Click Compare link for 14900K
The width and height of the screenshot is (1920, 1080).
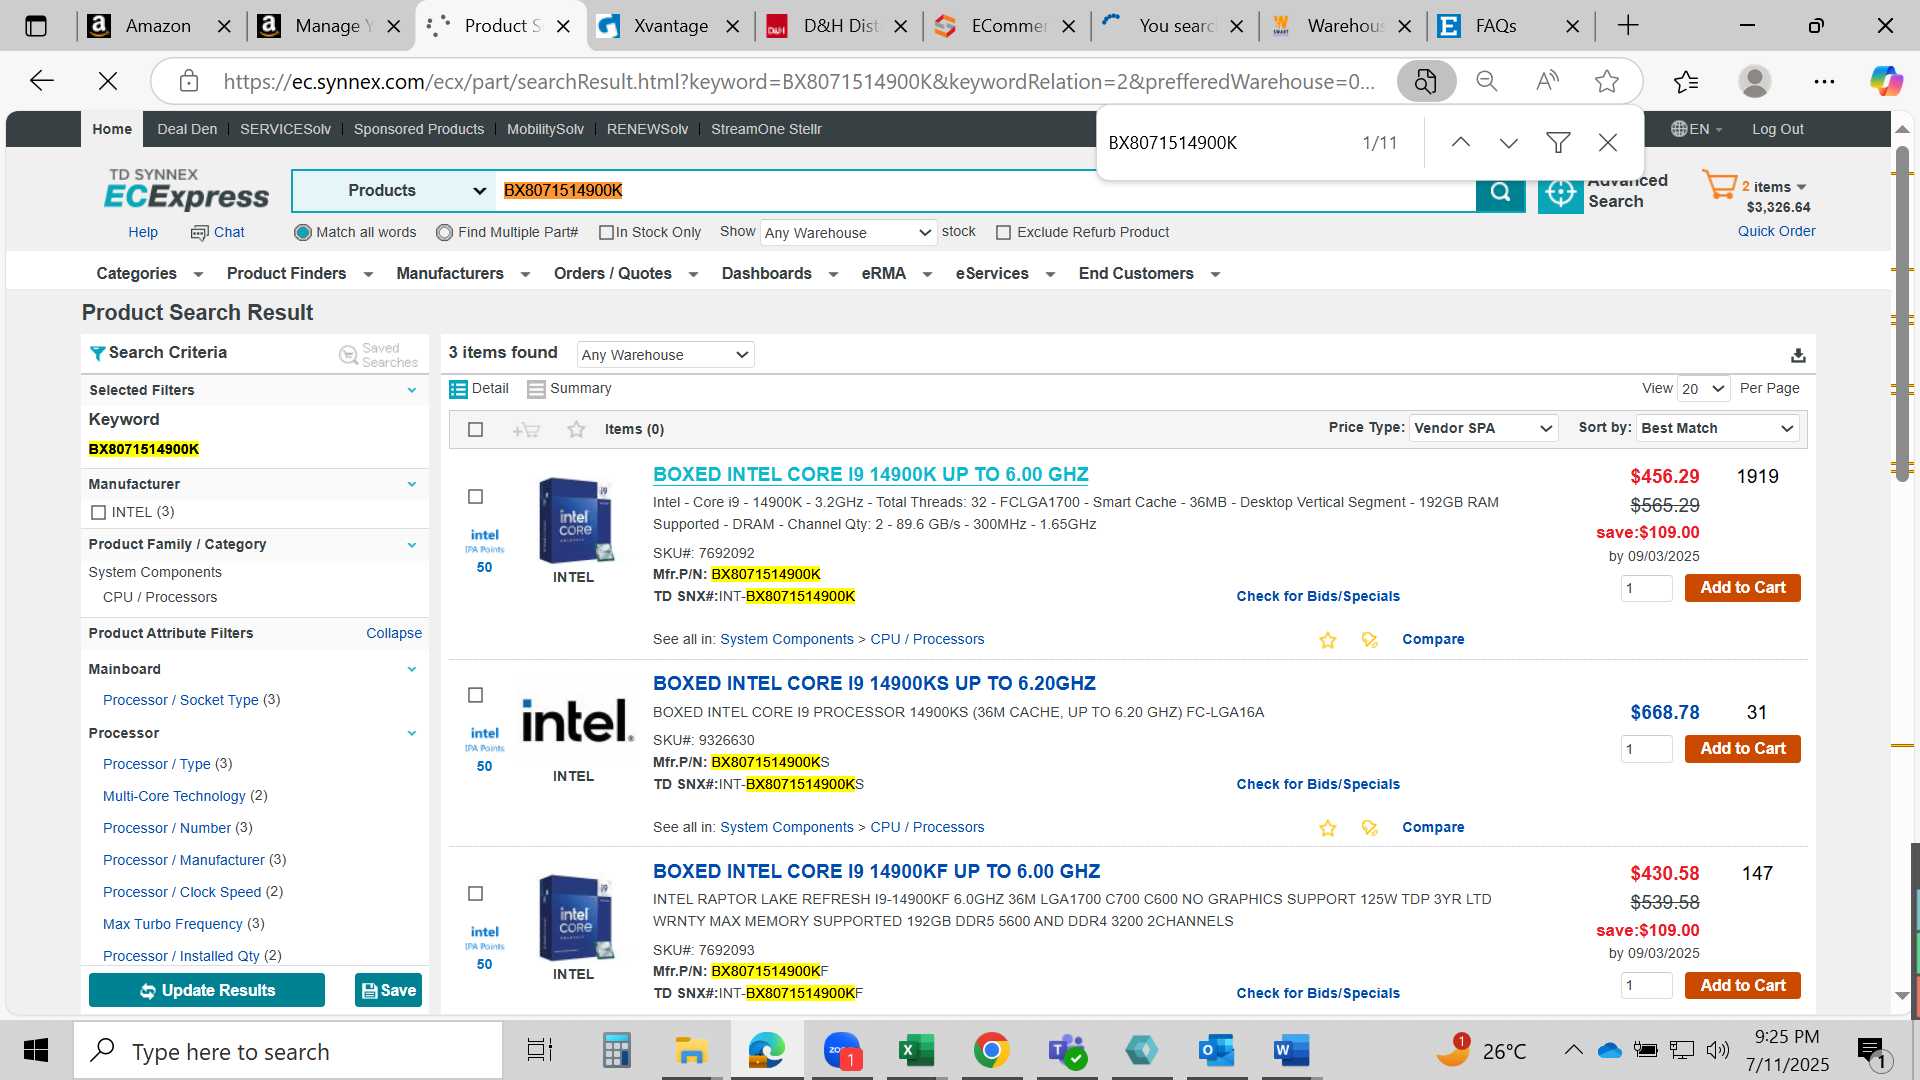pos(1433,640)
